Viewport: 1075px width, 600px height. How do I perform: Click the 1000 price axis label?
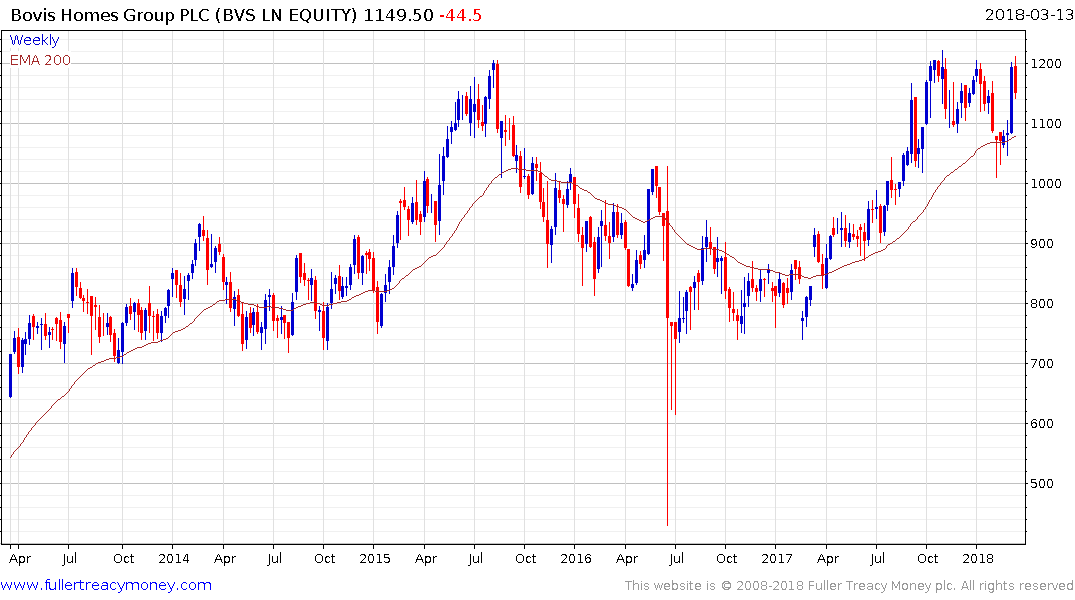pyautogui.click(x=1046, y=184)
